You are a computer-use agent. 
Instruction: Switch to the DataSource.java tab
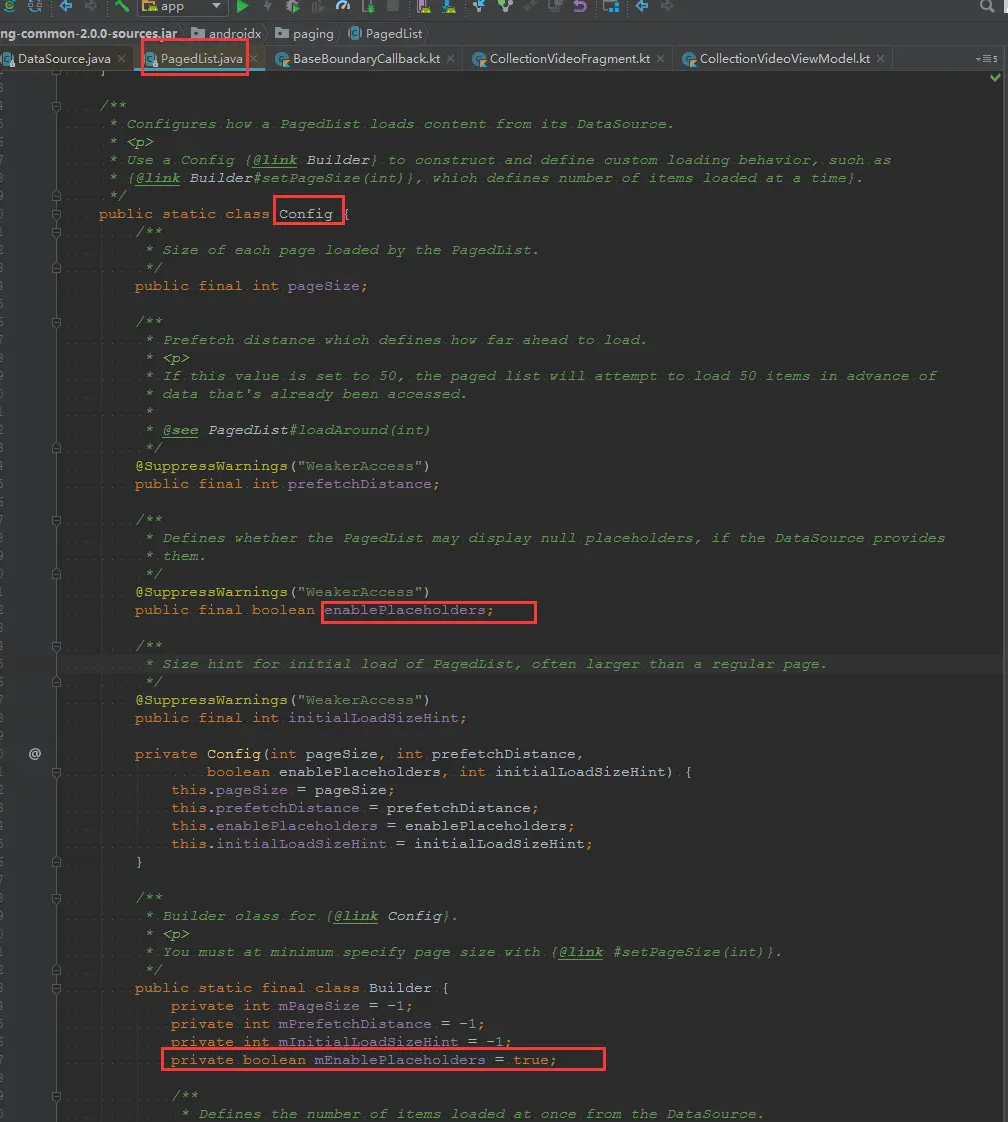point(64,59)
